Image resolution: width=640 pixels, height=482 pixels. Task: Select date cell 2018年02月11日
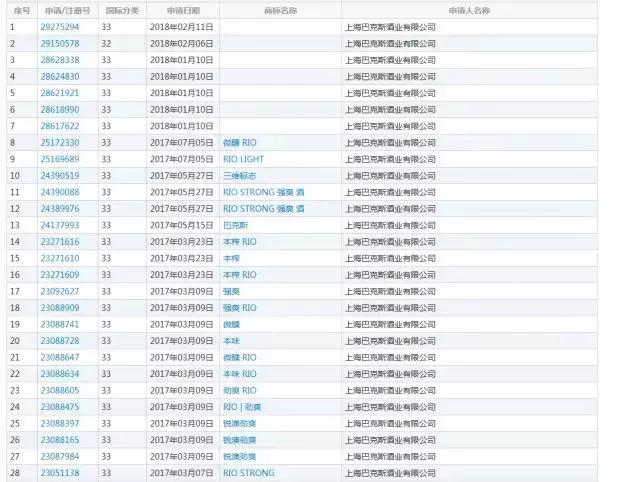point(182,27)
